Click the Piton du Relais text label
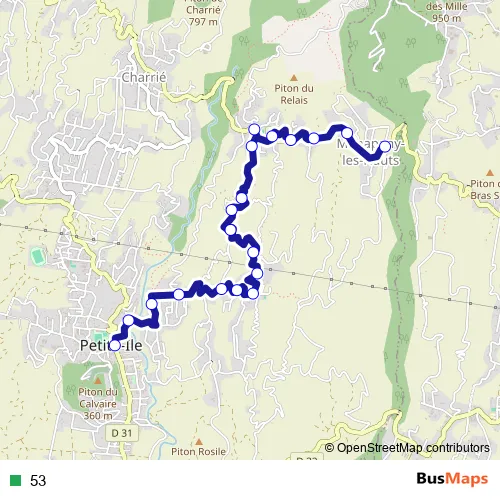 [x=294, y=94]
